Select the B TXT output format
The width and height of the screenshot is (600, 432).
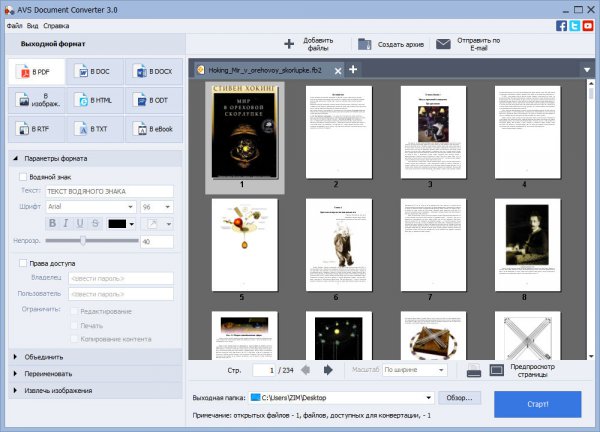(x=95, y=129)
